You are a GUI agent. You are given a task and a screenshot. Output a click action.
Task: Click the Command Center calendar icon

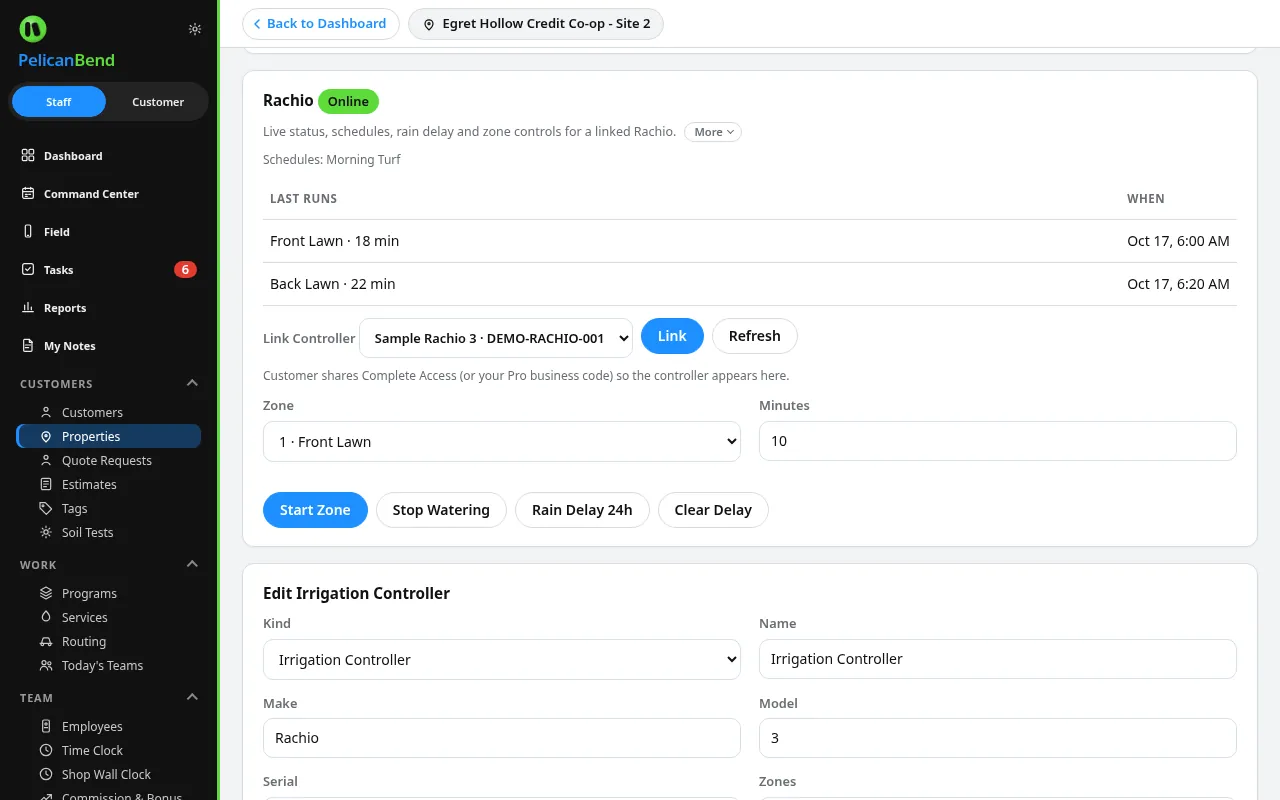(28, 194)
